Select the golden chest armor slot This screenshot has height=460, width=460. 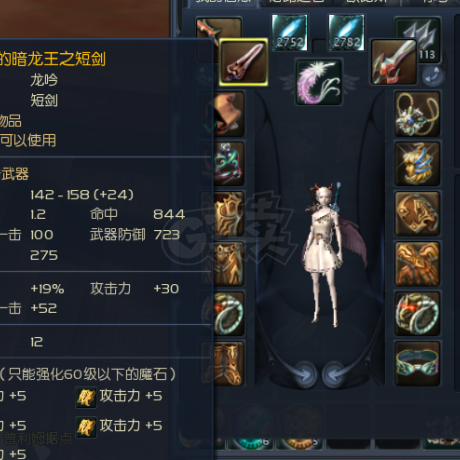[229, 213]
